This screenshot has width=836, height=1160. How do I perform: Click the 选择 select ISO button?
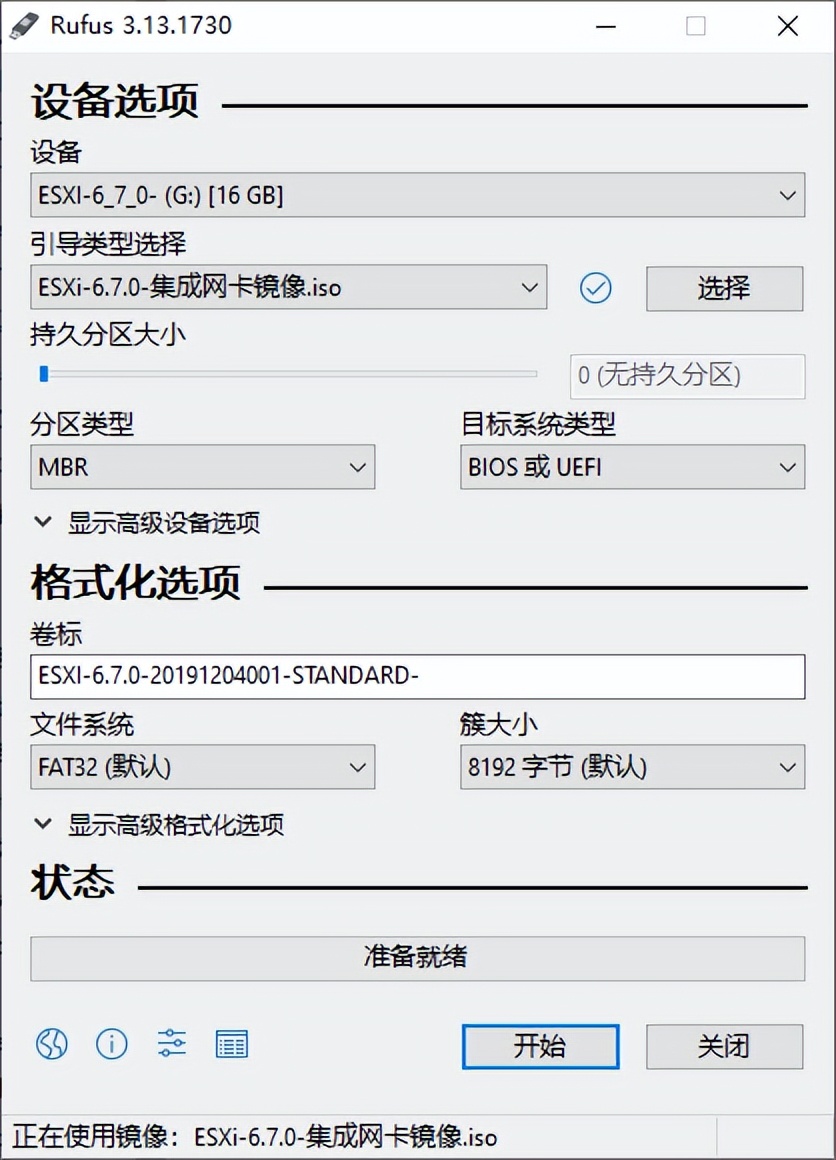(727, 287)
